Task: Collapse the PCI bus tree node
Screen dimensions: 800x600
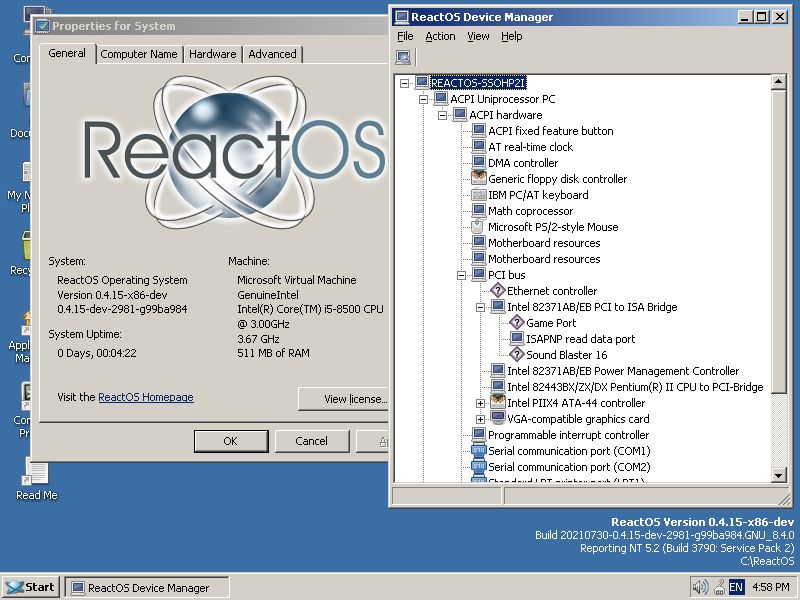Action: (x=462, y=275)
